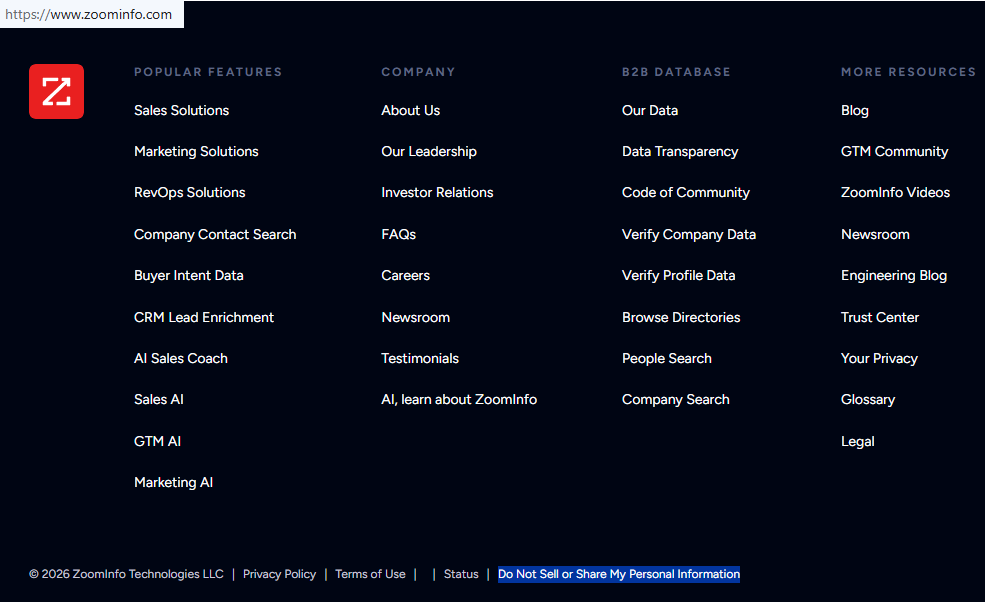Open Investor Relations link
This screenshot has height=602, width=985.
click(x=437, y=192)
